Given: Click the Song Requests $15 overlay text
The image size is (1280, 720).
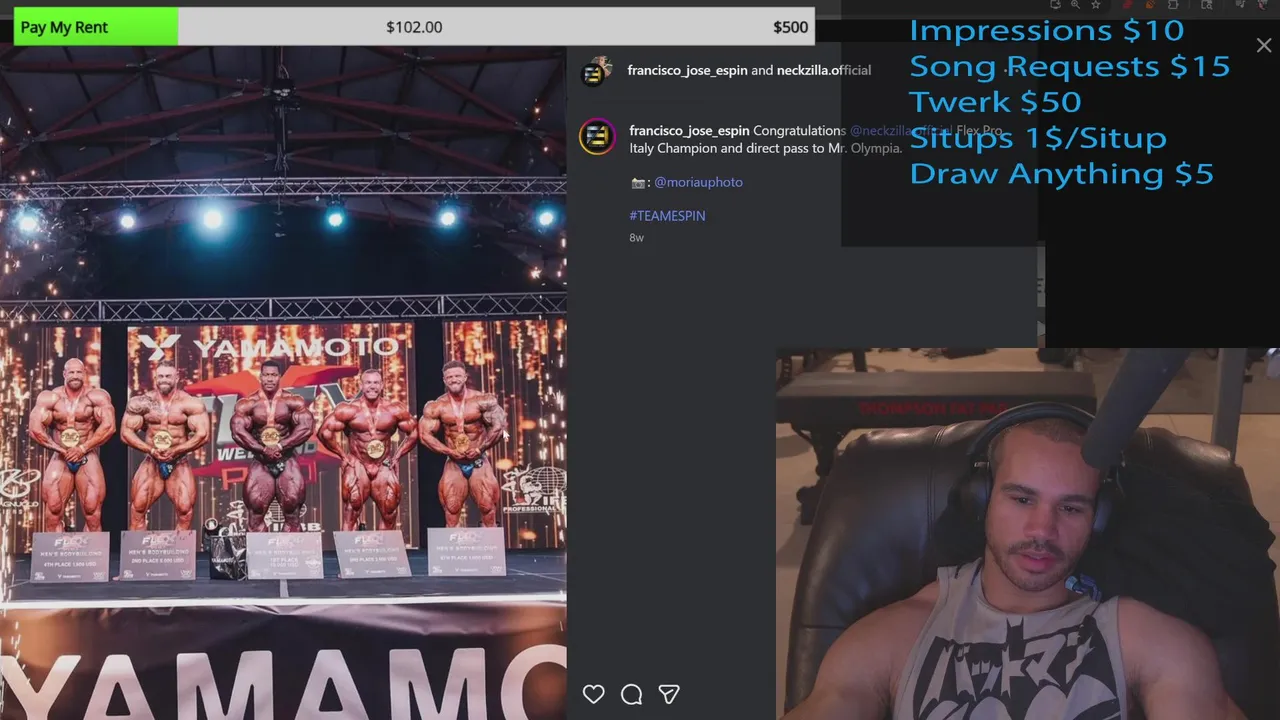Looking at the screenshot, I should pyautogui.click(x=1069, y=66).
